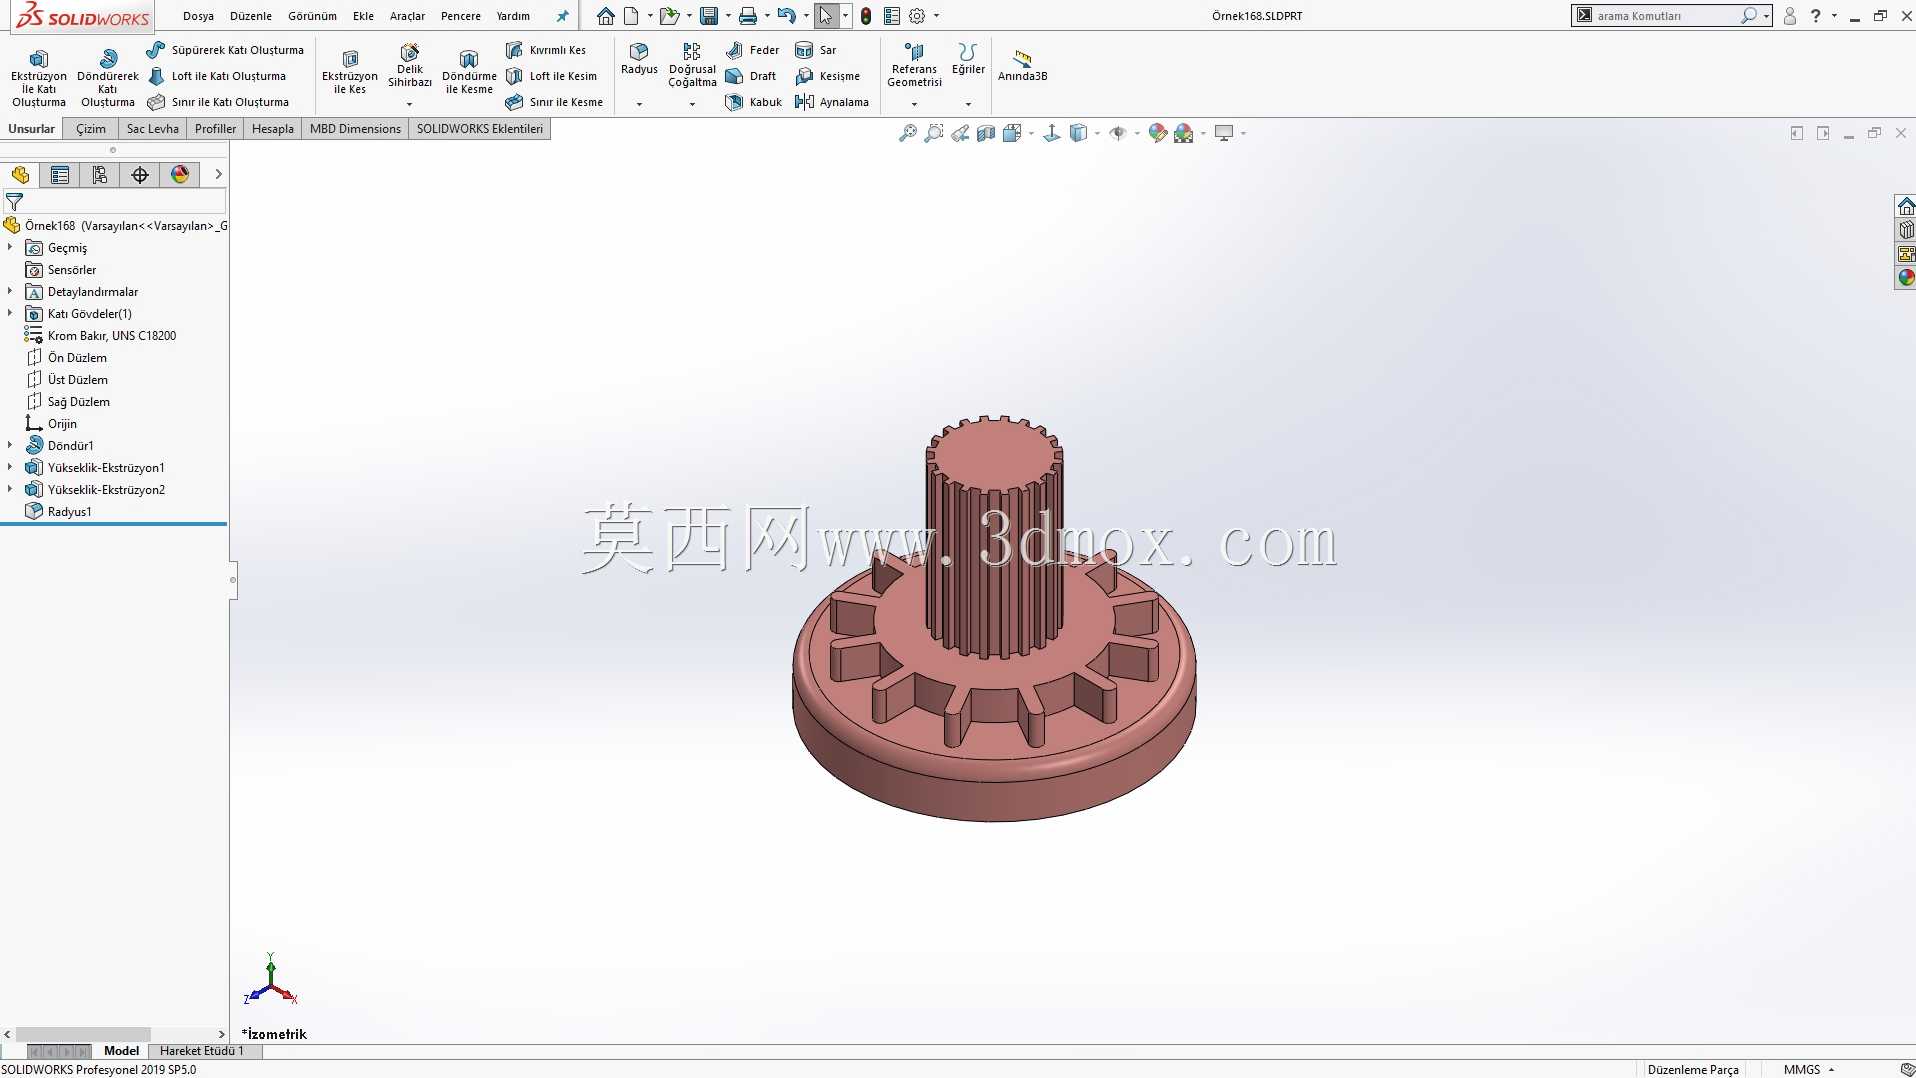Expand Yükseklik-Ekstrüzyon1 feature node
The height and width of the screenshot is (1078, 1916).
tap(10, 467)
